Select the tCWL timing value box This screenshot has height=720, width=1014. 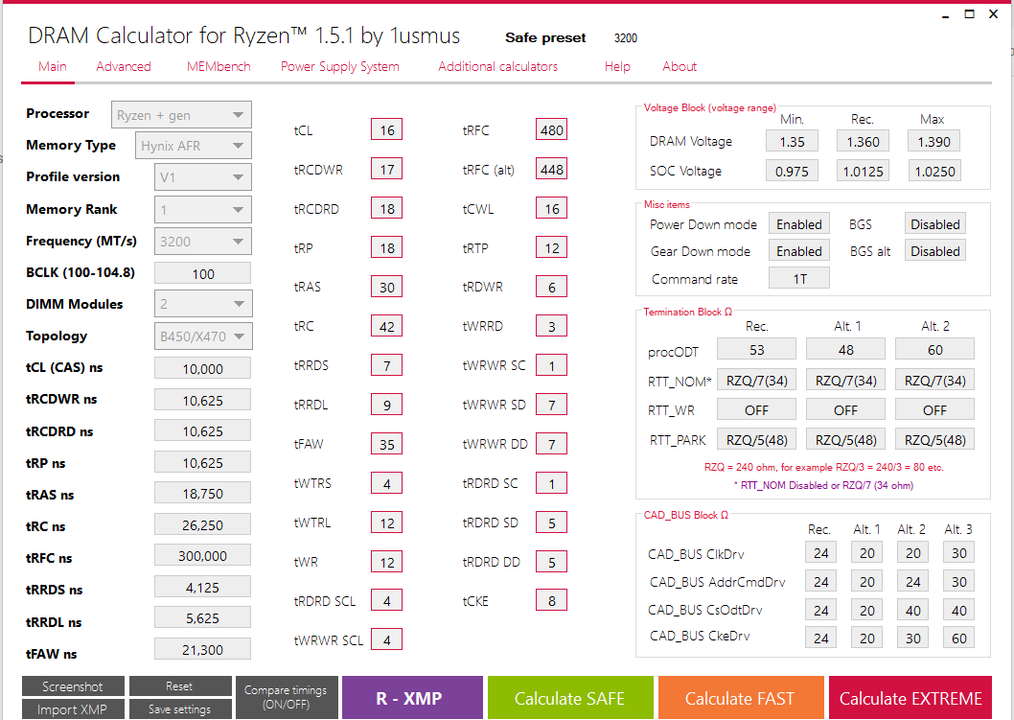[552, 209]
